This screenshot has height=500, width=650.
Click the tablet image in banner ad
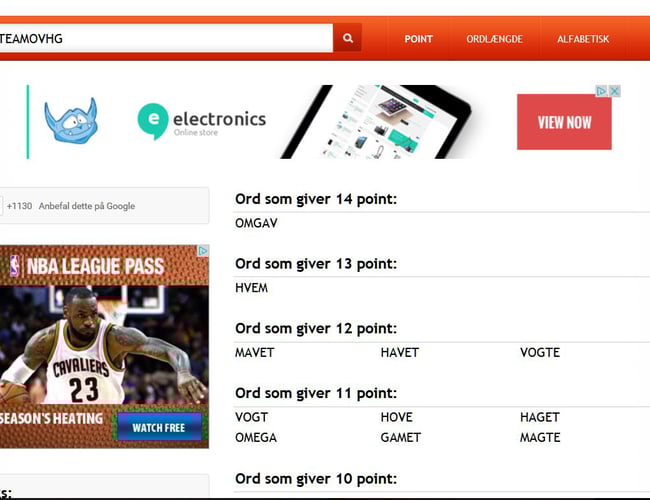point(375,121)
